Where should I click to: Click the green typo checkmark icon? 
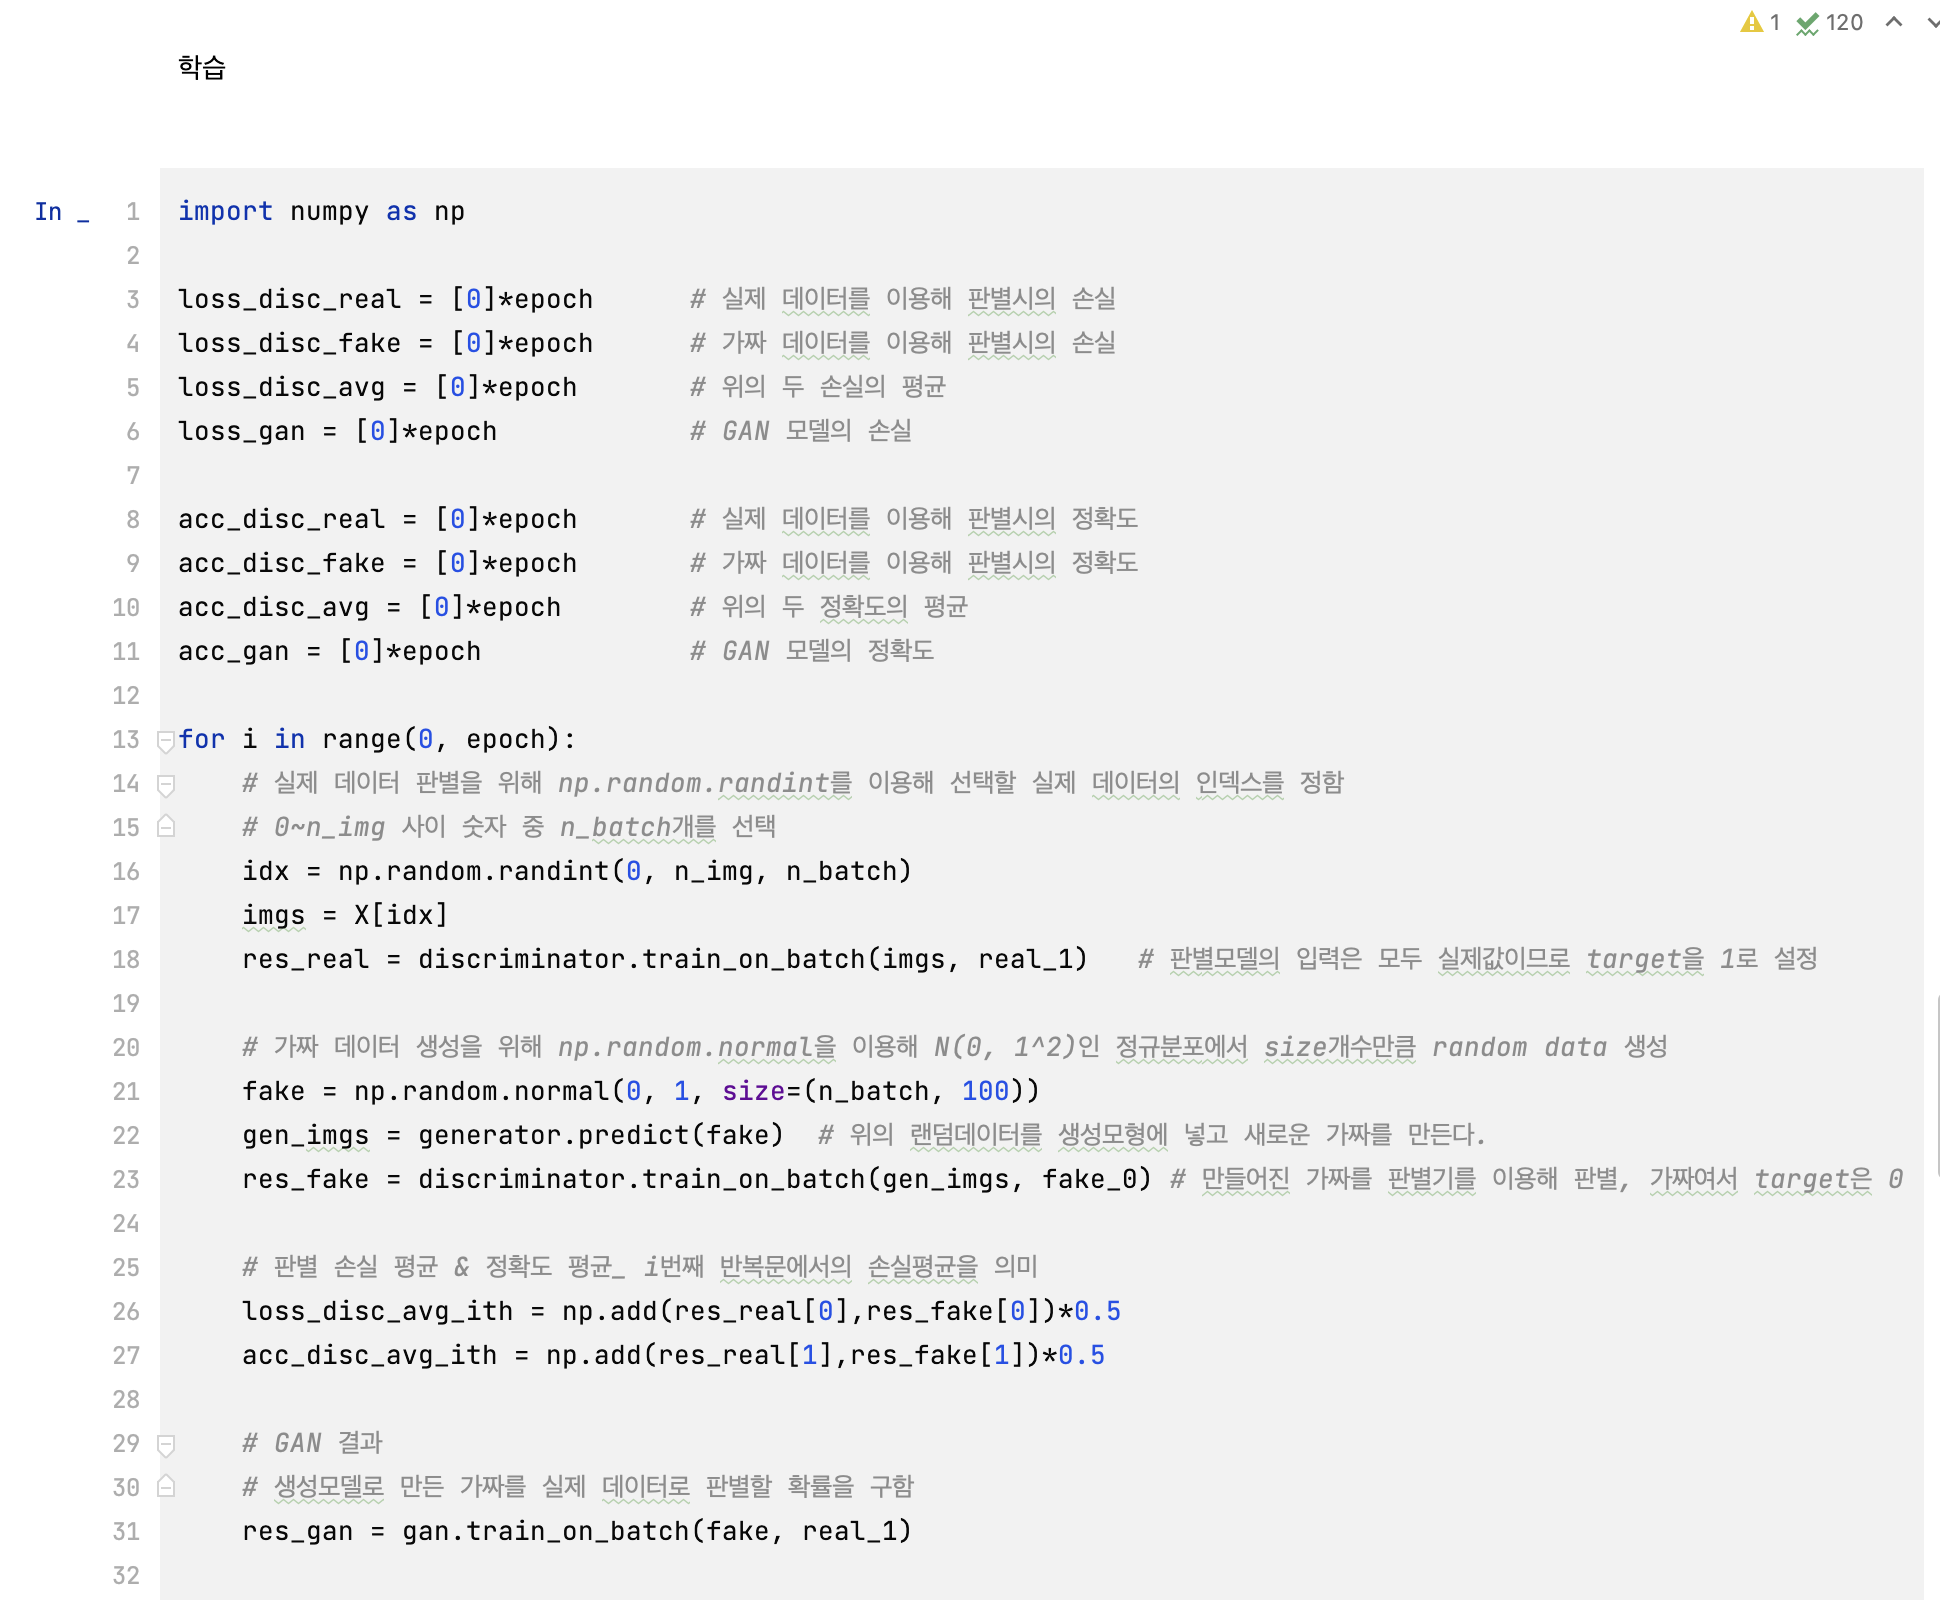(1807, 23)
